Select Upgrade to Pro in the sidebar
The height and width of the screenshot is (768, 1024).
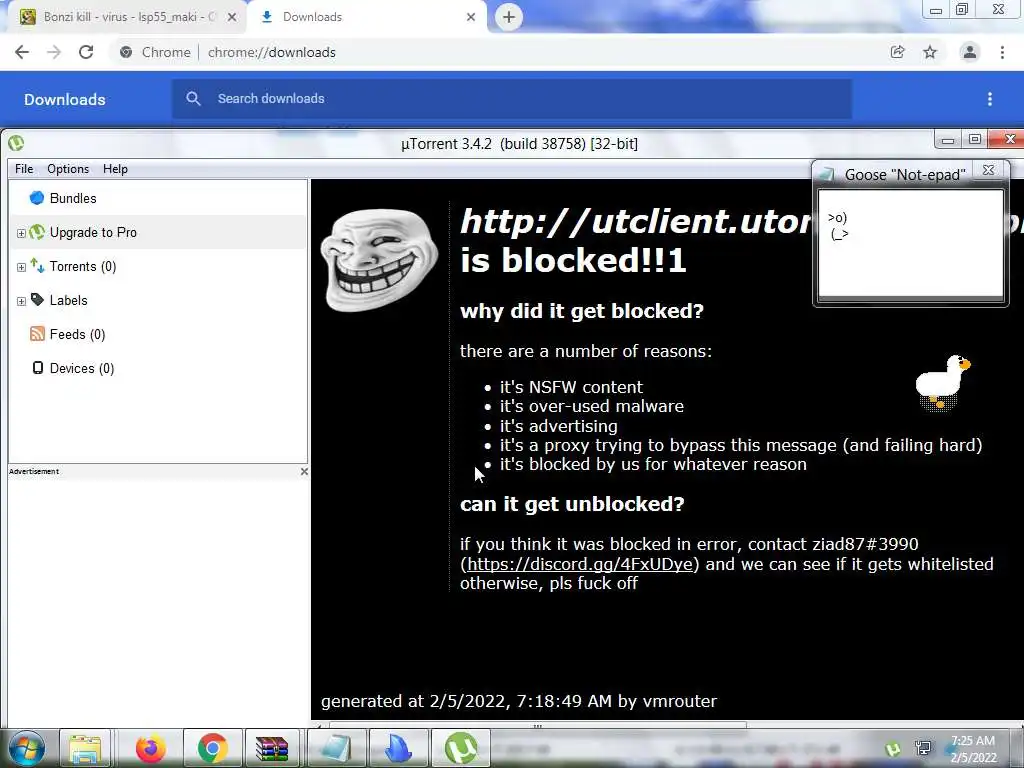[93, 232]
